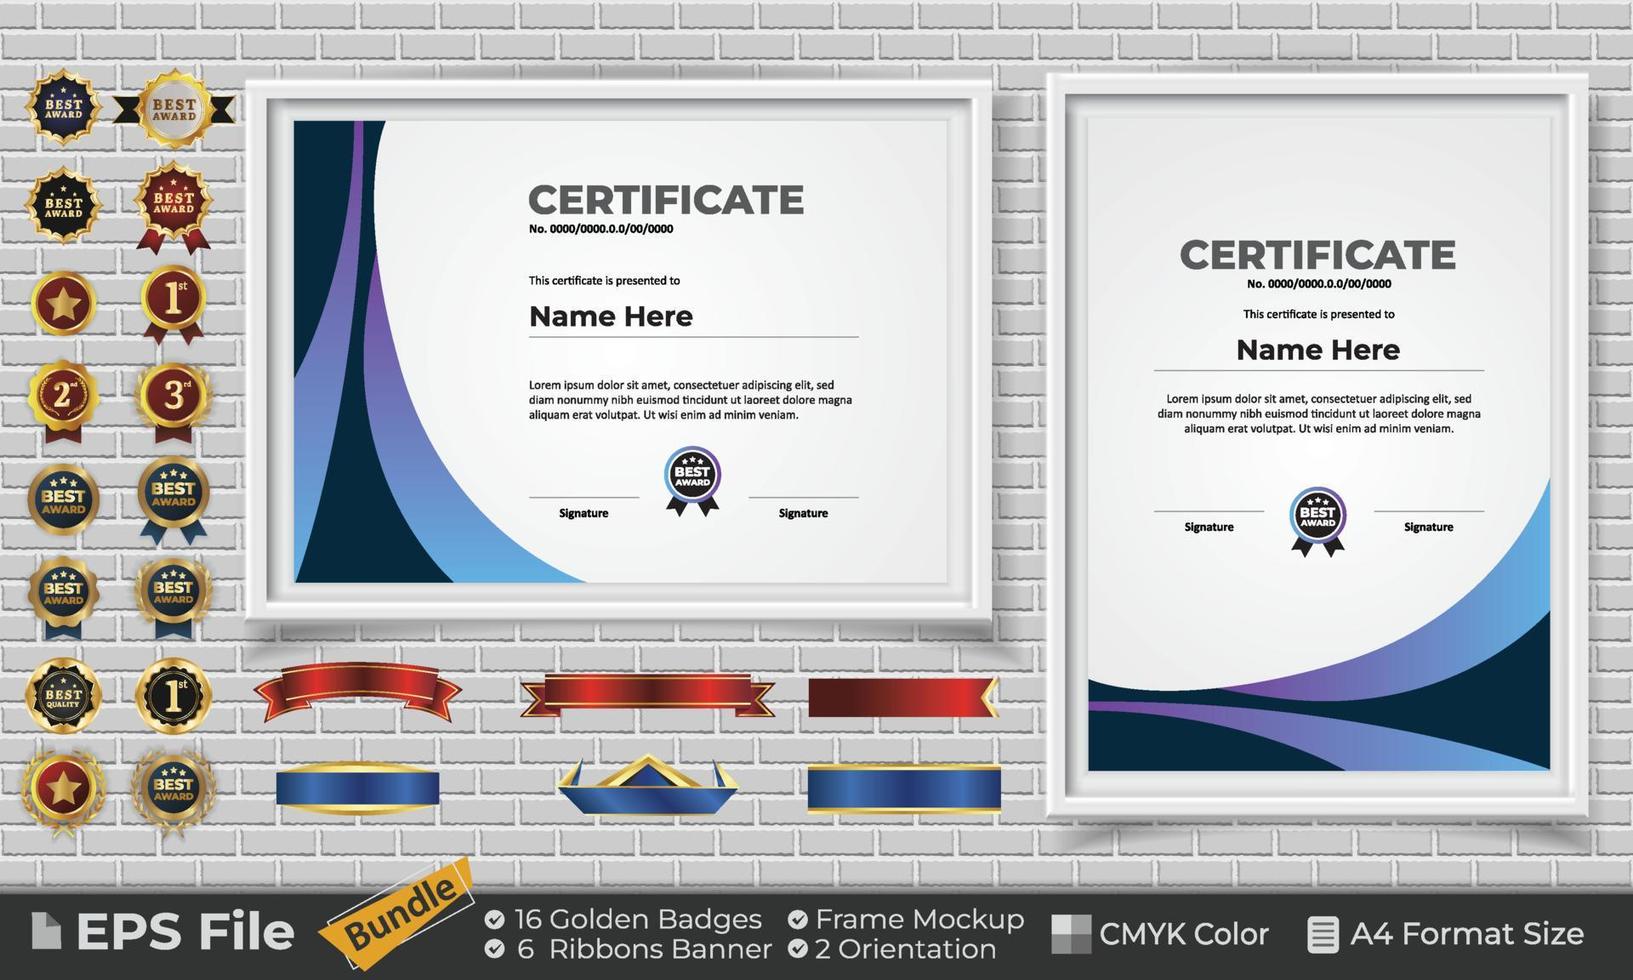This screenshot has width=1633, height=980.
Task: Click the checkmark next to Frame Mockup
Action: pos(797,918)
